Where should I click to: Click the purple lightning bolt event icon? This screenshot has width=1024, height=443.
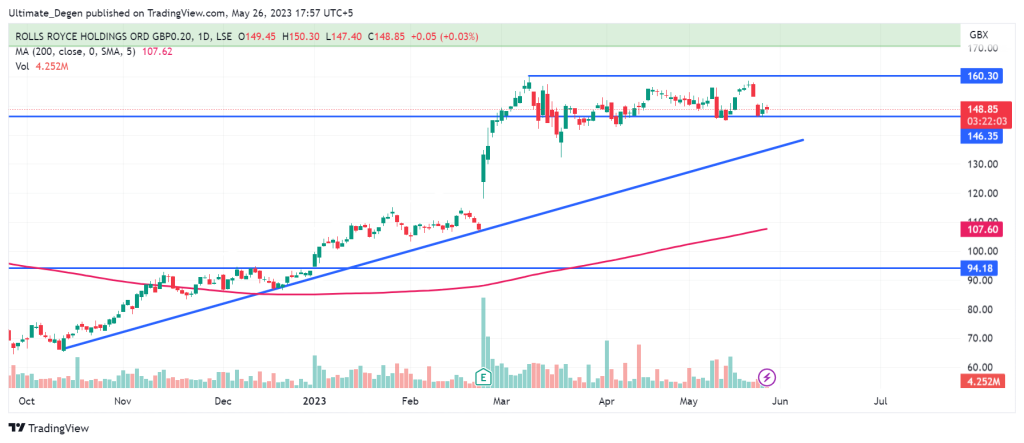click(x=766, y=377)
